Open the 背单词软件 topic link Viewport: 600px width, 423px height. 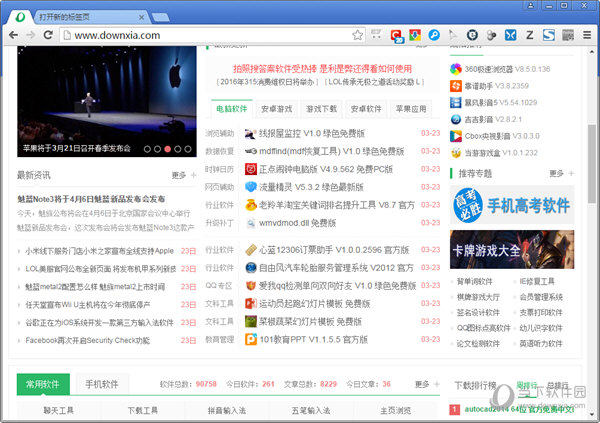click(x=474, y=281)
